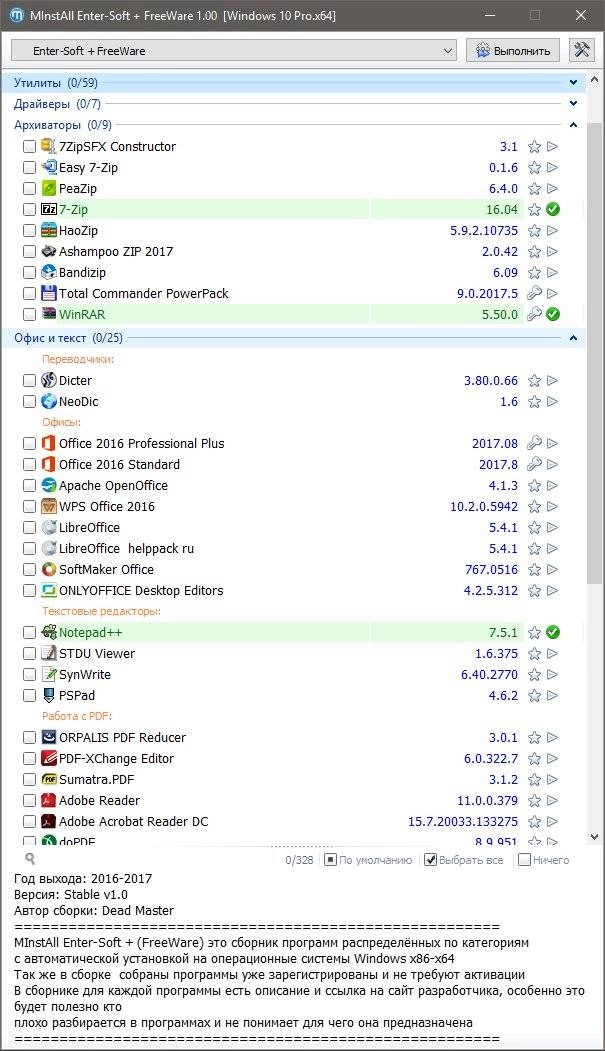Select the HaoZip entry name
The height and width of the screenshot is (1051, 605).
[78, 231]
